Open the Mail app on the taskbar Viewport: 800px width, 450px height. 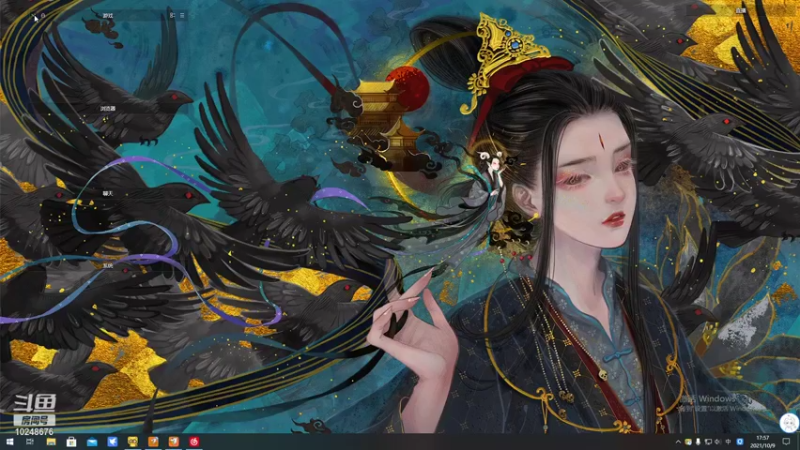coord(92,442)
